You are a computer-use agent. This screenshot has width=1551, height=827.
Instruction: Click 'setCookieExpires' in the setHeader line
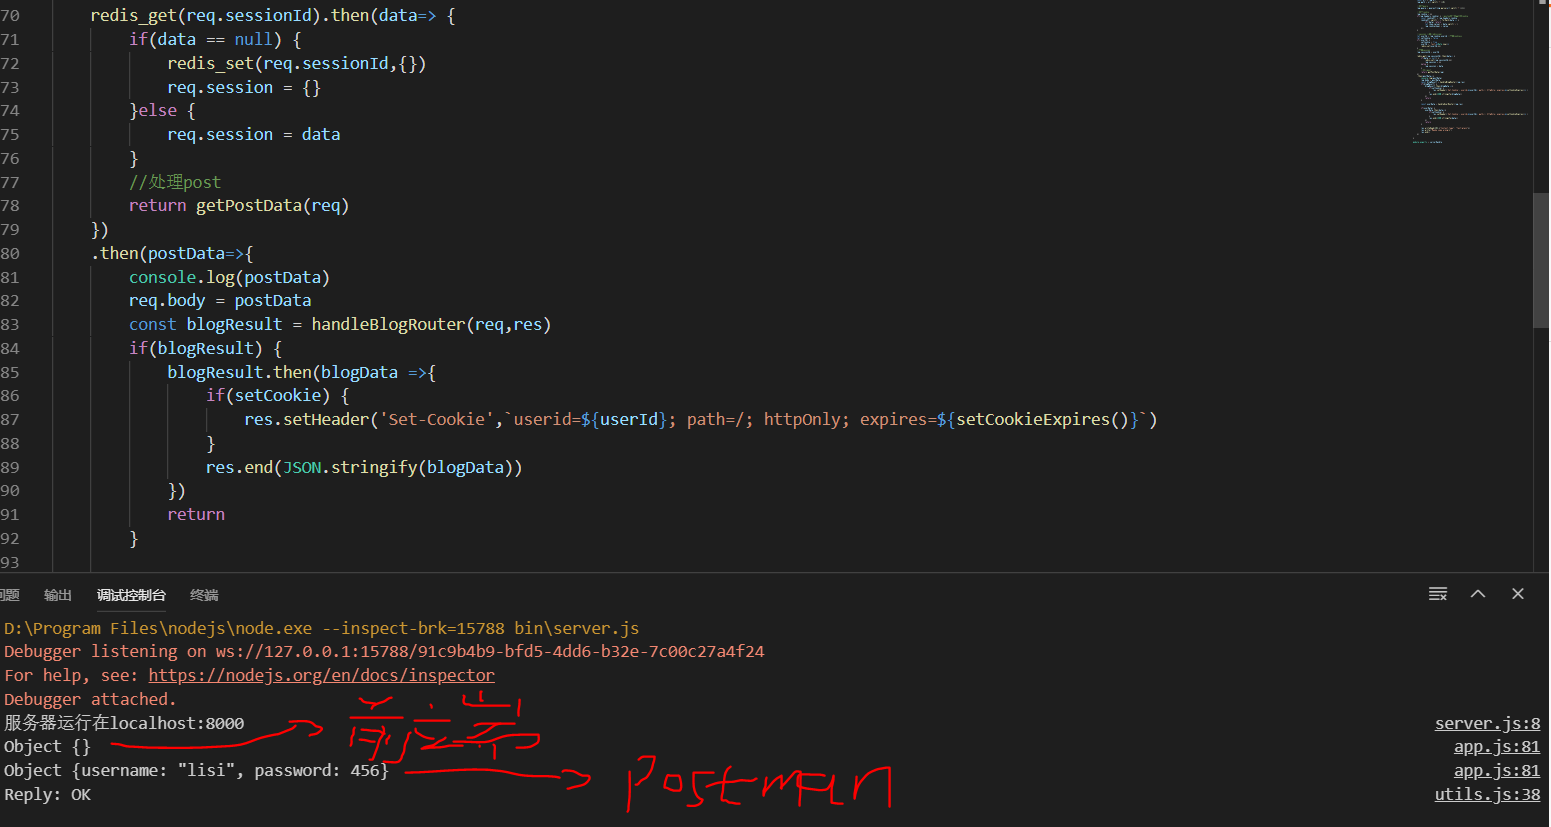[x=1033, y=419]
